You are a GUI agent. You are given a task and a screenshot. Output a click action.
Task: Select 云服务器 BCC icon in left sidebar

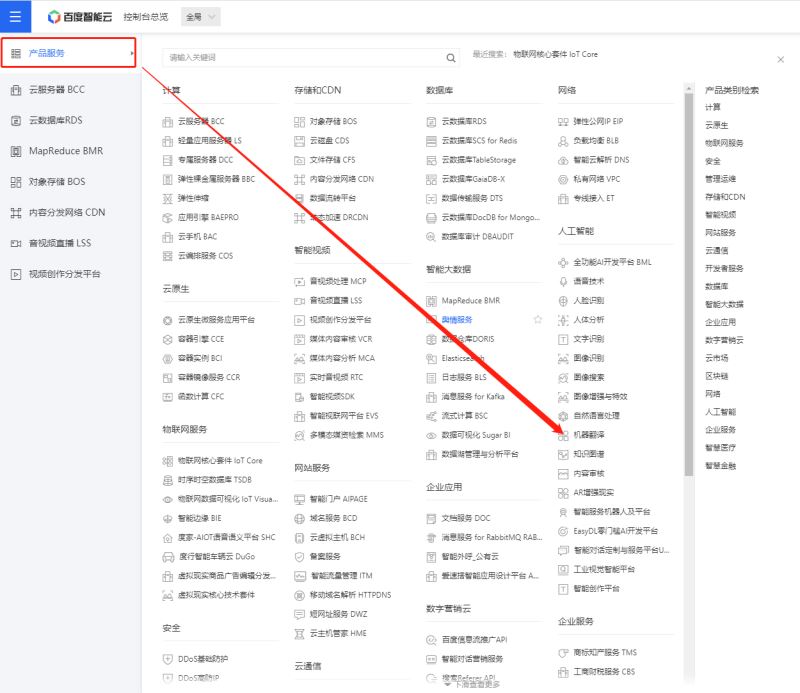(x=16, y=90)
